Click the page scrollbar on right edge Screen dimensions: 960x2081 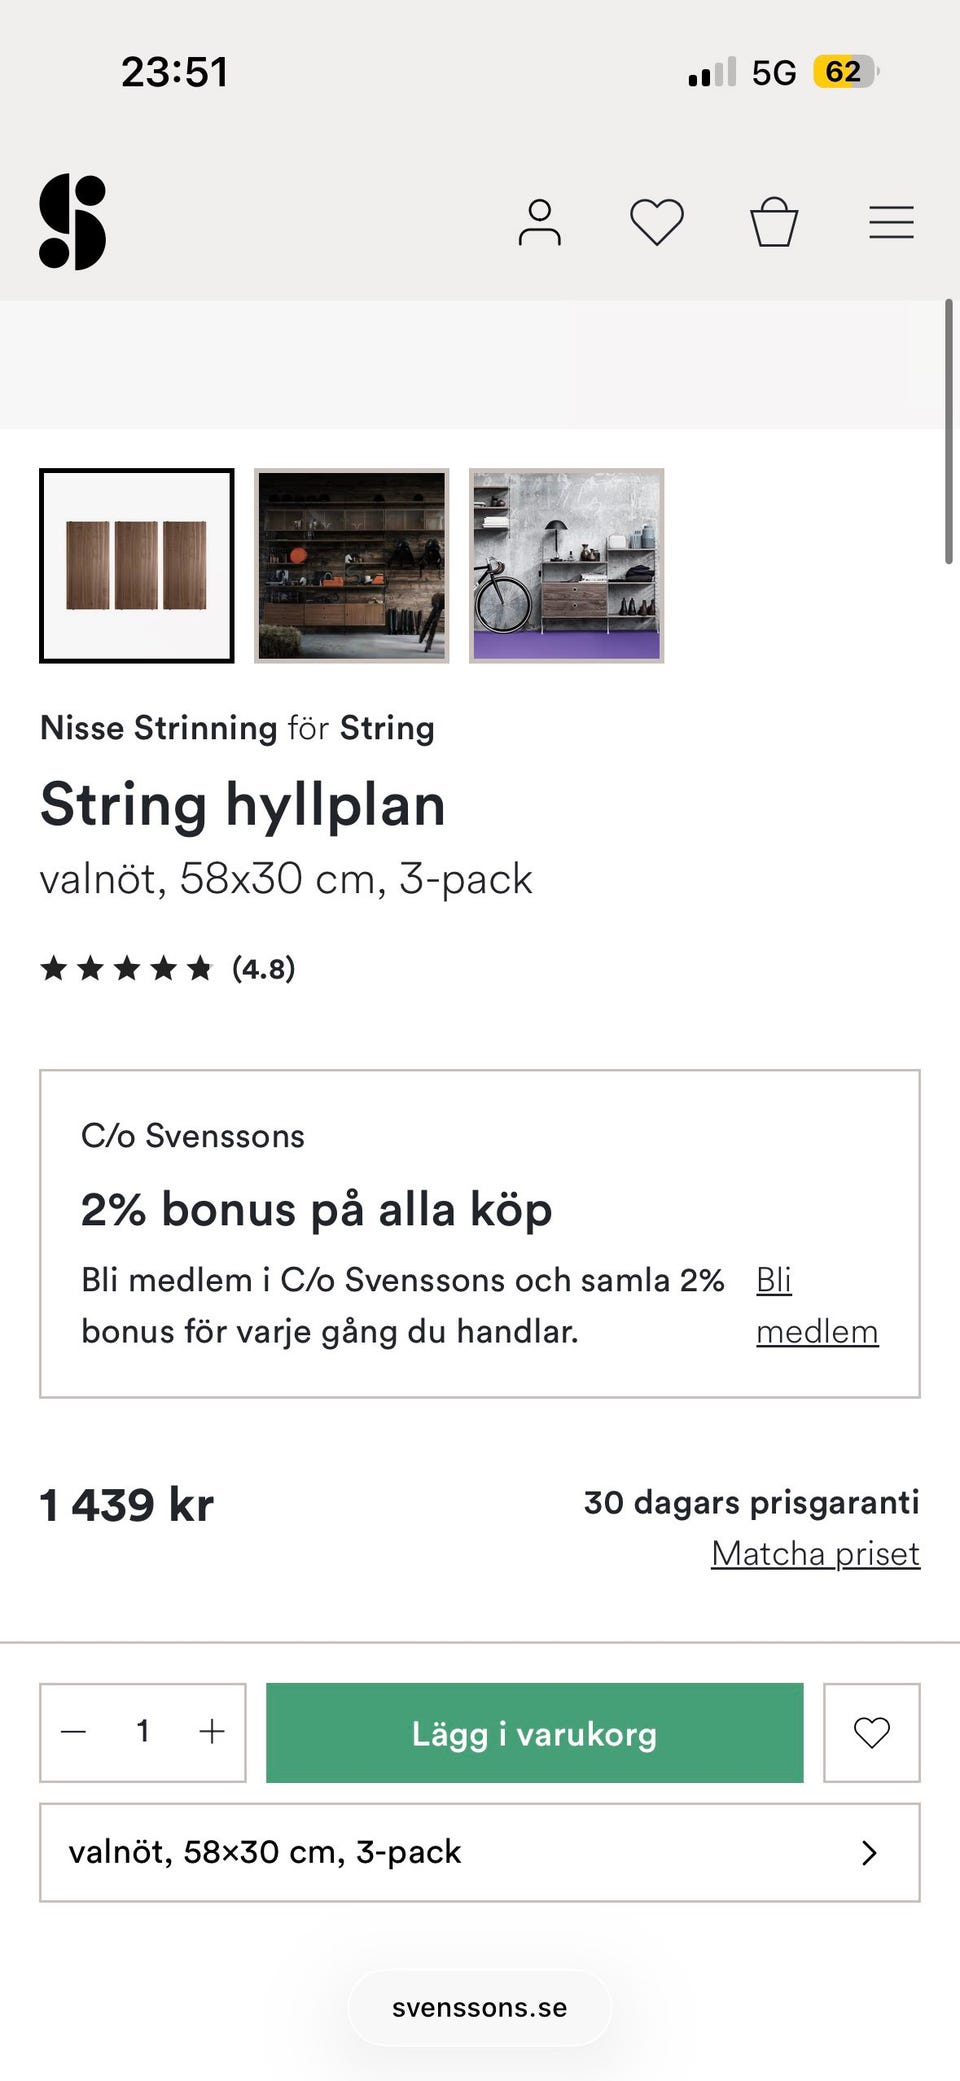pyautogui.click(x=948, y=430)
